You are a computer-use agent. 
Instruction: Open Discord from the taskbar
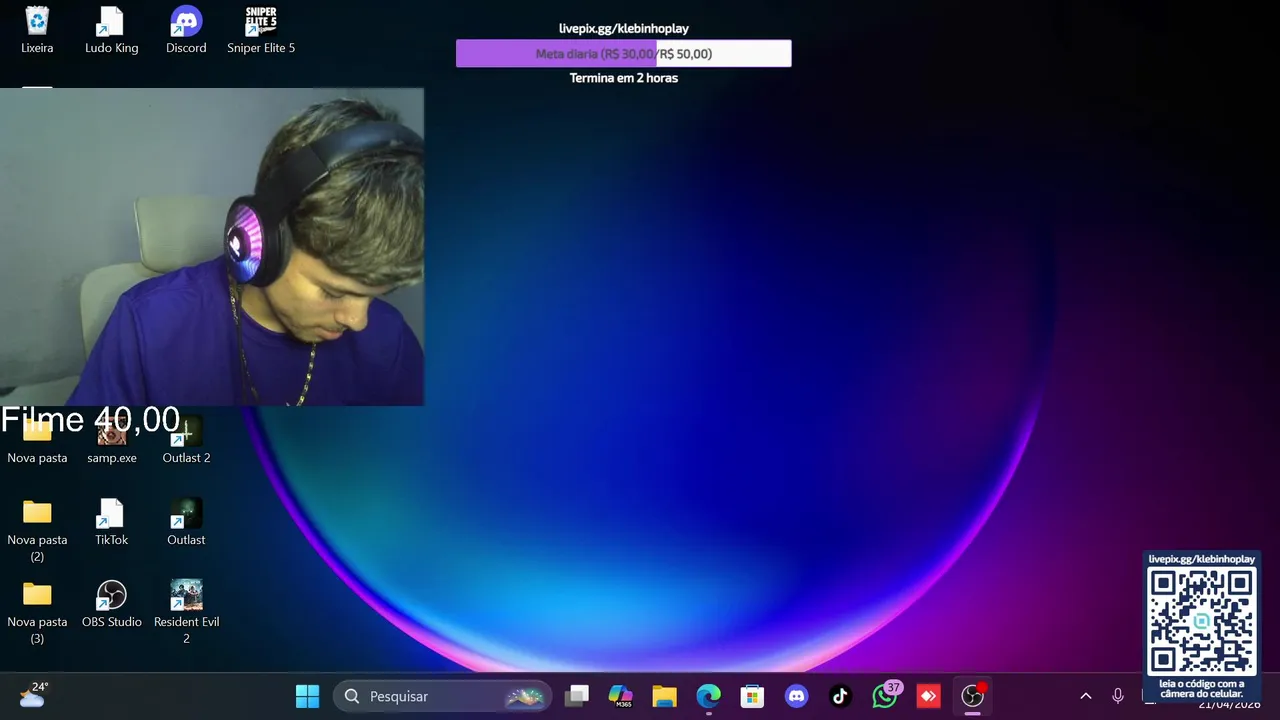coord(797,696)
